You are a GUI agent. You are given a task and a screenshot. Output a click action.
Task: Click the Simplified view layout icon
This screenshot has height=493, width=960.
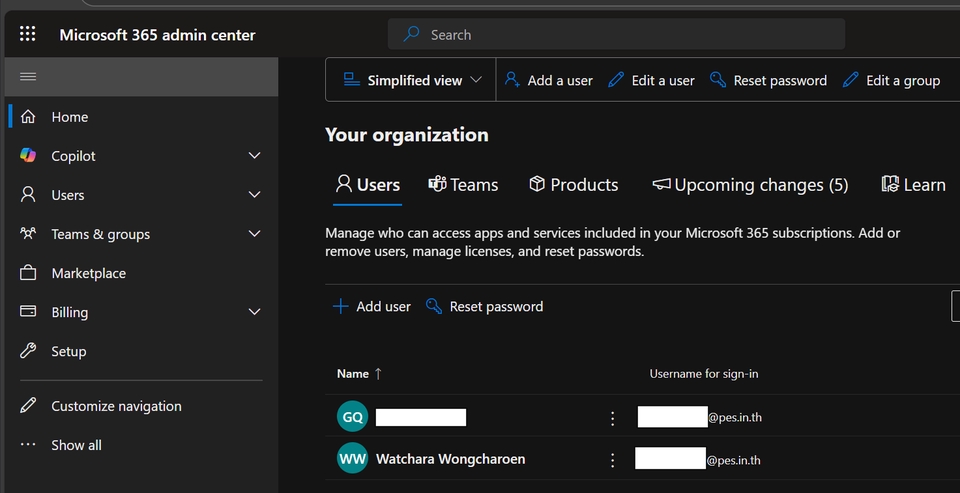tap(351, 80)
